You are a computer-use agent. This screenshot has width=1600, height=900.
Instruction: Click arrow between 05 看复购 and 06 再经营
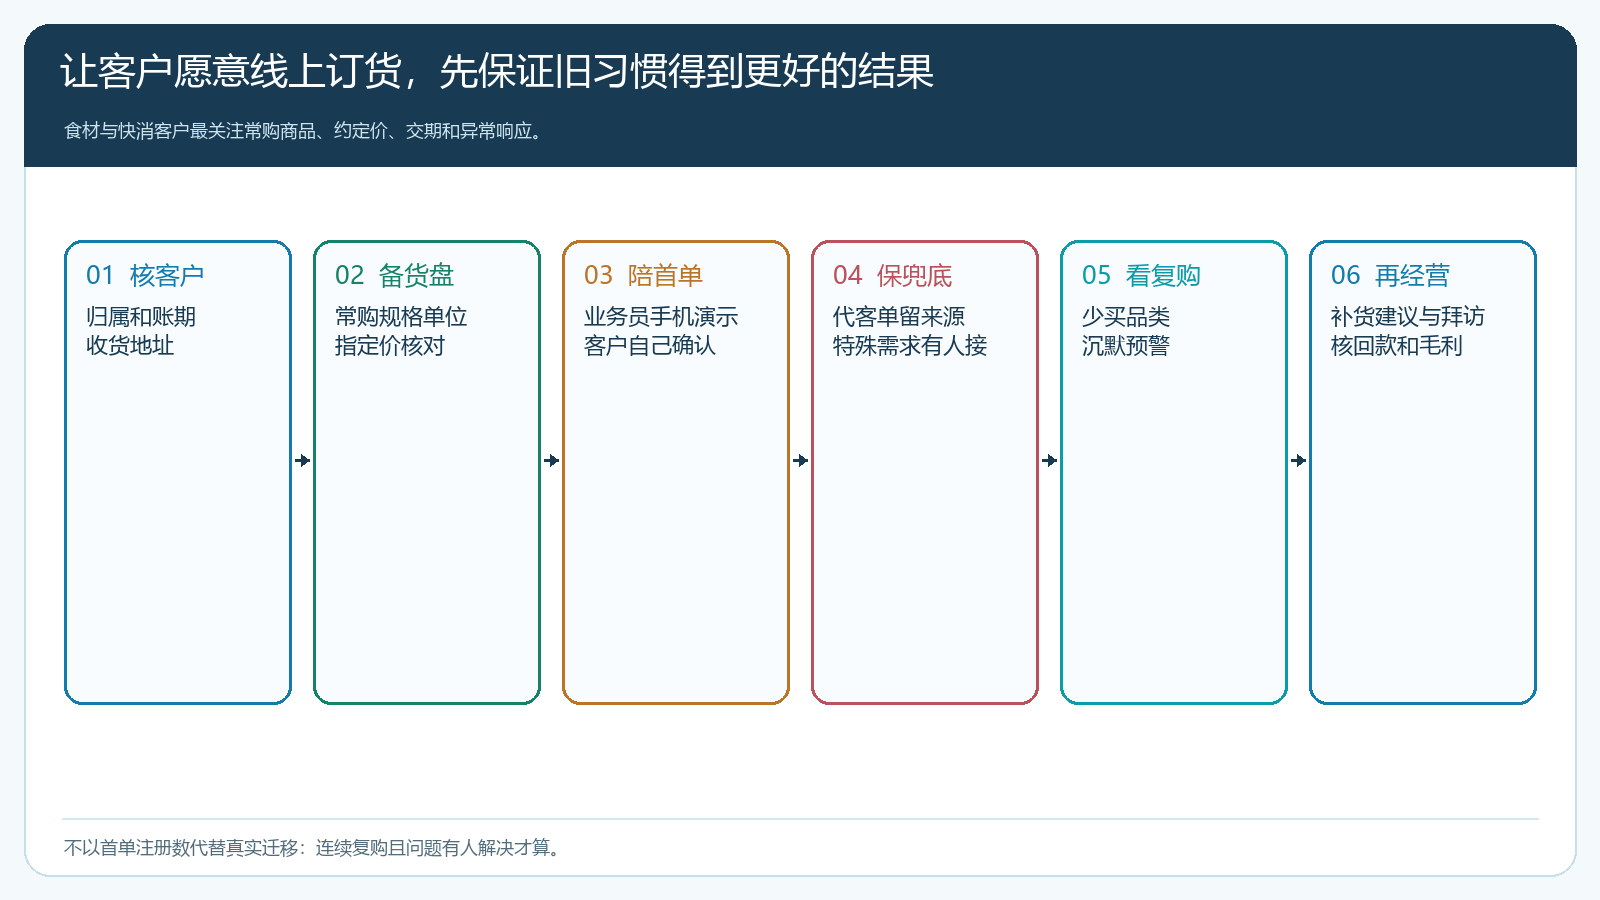(1299, 461)
